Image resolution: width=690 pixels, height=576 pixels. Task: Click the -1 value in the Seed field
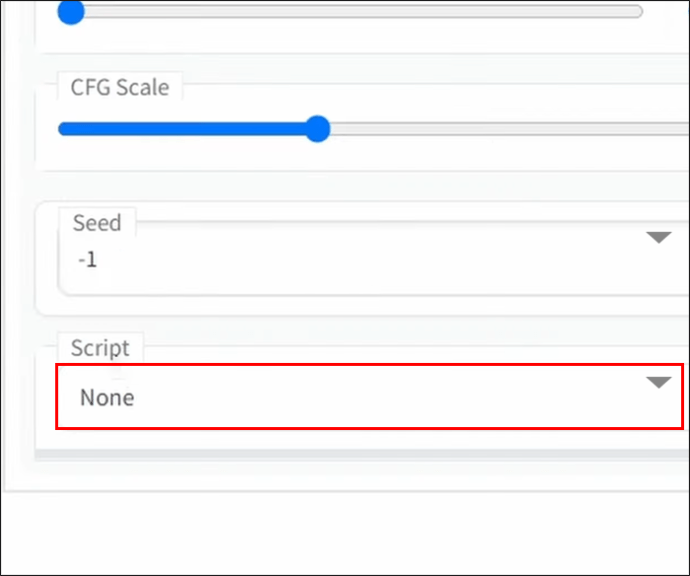[88, 260]
